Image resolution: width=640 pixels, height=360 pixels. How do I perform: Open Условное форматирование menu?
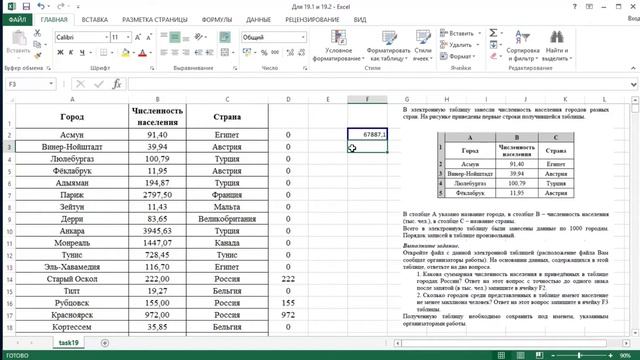338,46
